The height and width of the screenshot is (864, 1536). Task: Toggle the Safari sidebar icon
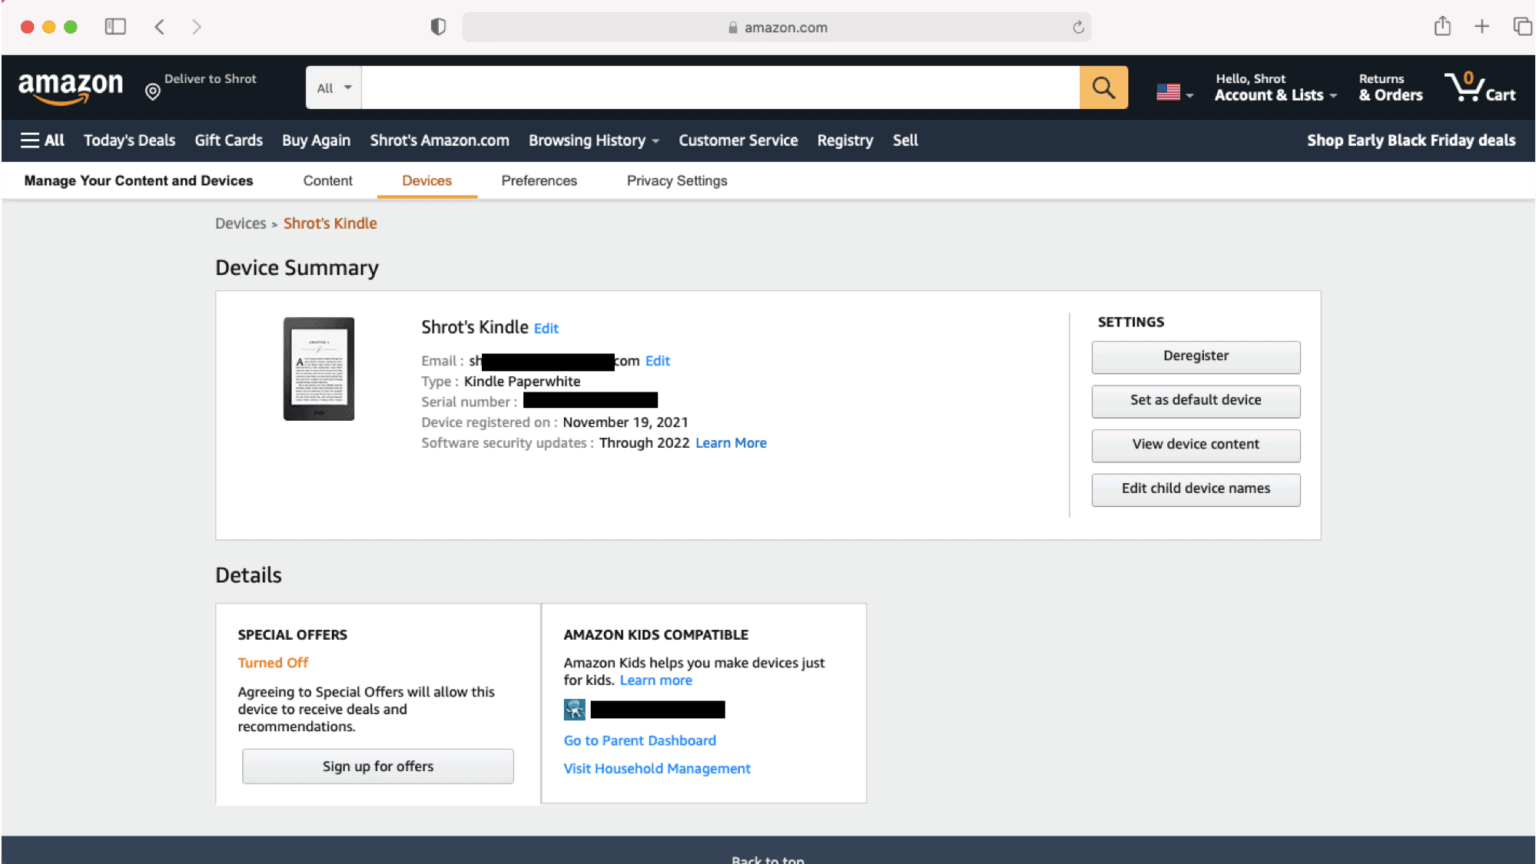click(x=115, y=26)
